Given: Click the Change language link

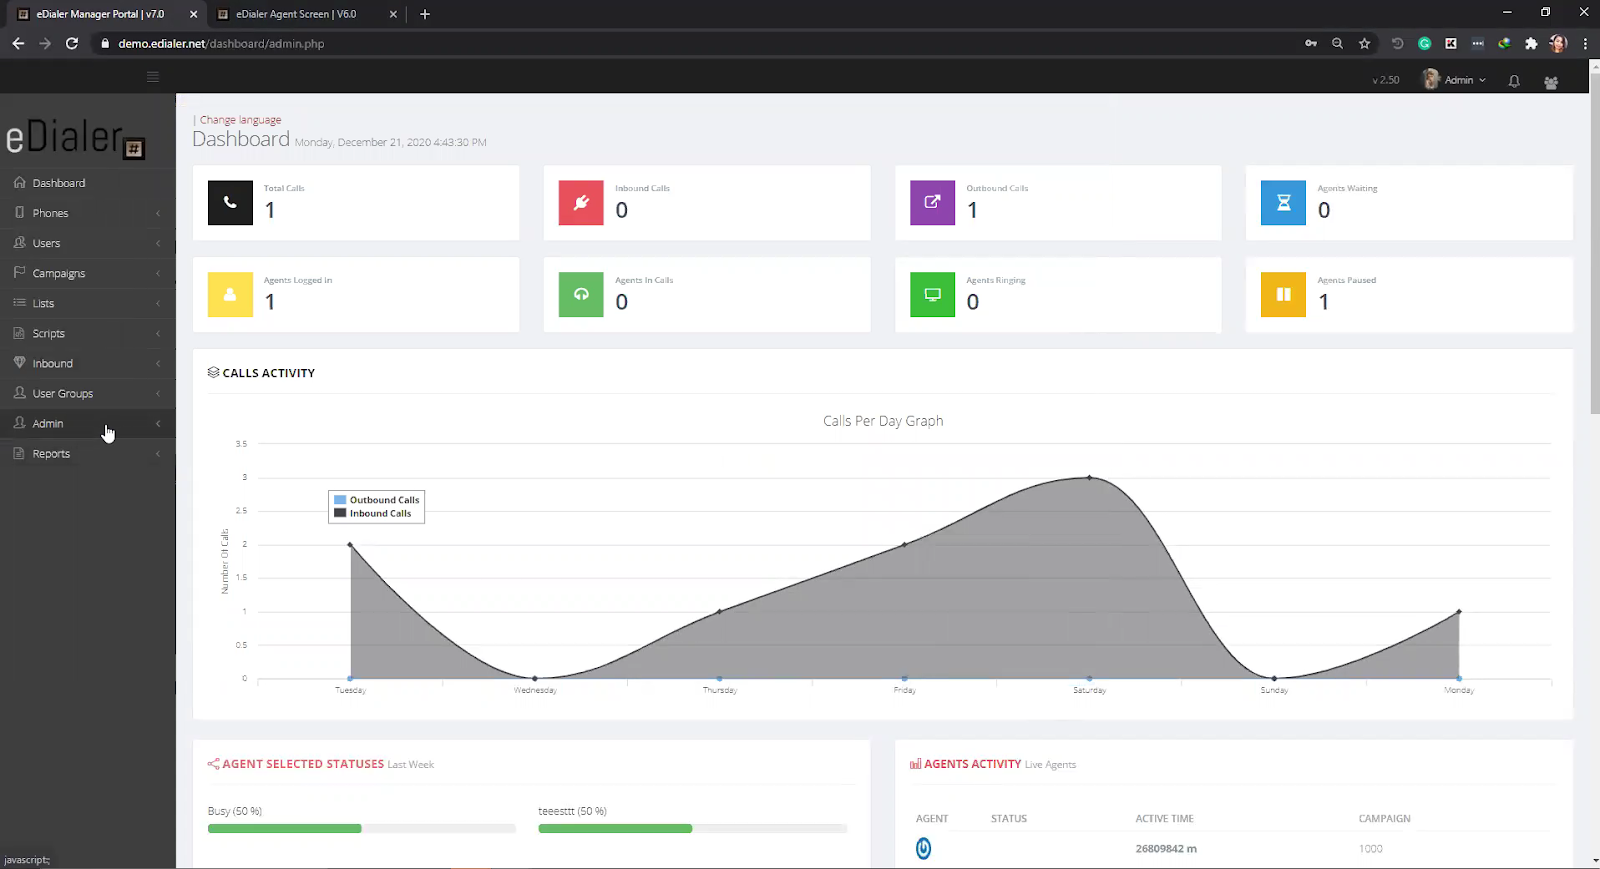Looking at the screenshot, I should 240,120.
